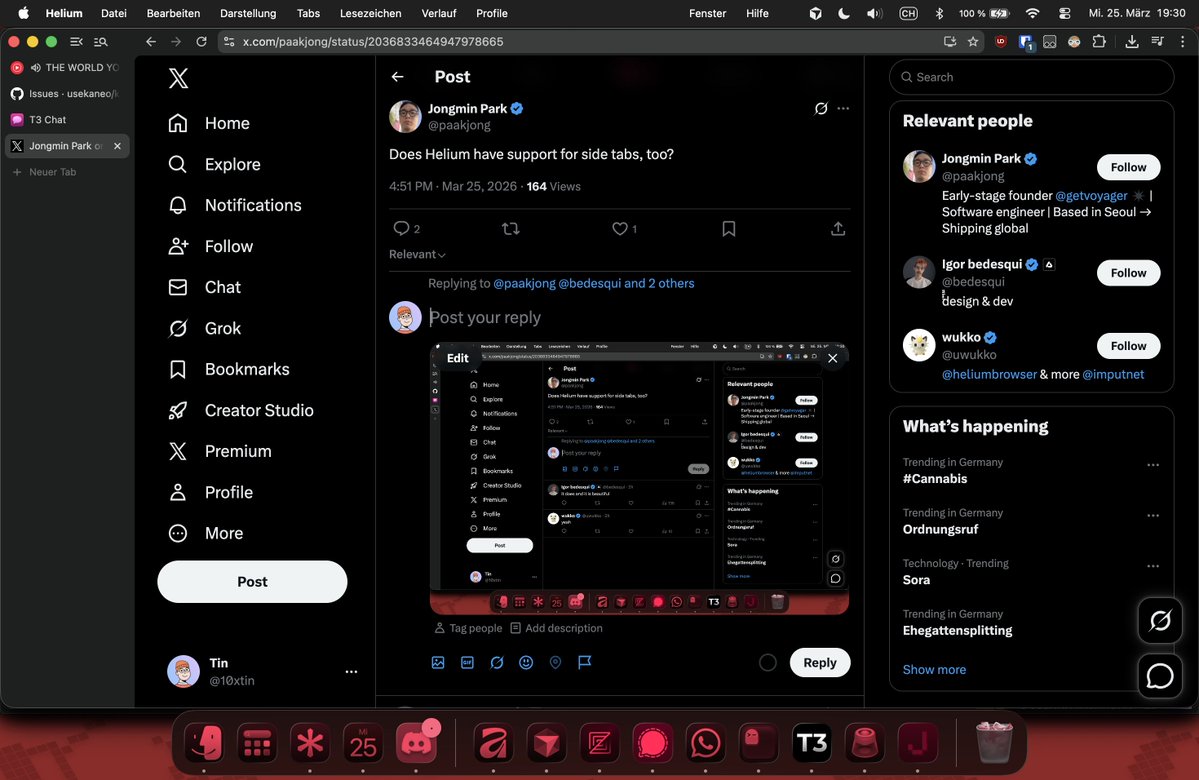Open the Bearbeiten menu
This screenshot has width=1199, height=780.
click(x=174, y=13)
